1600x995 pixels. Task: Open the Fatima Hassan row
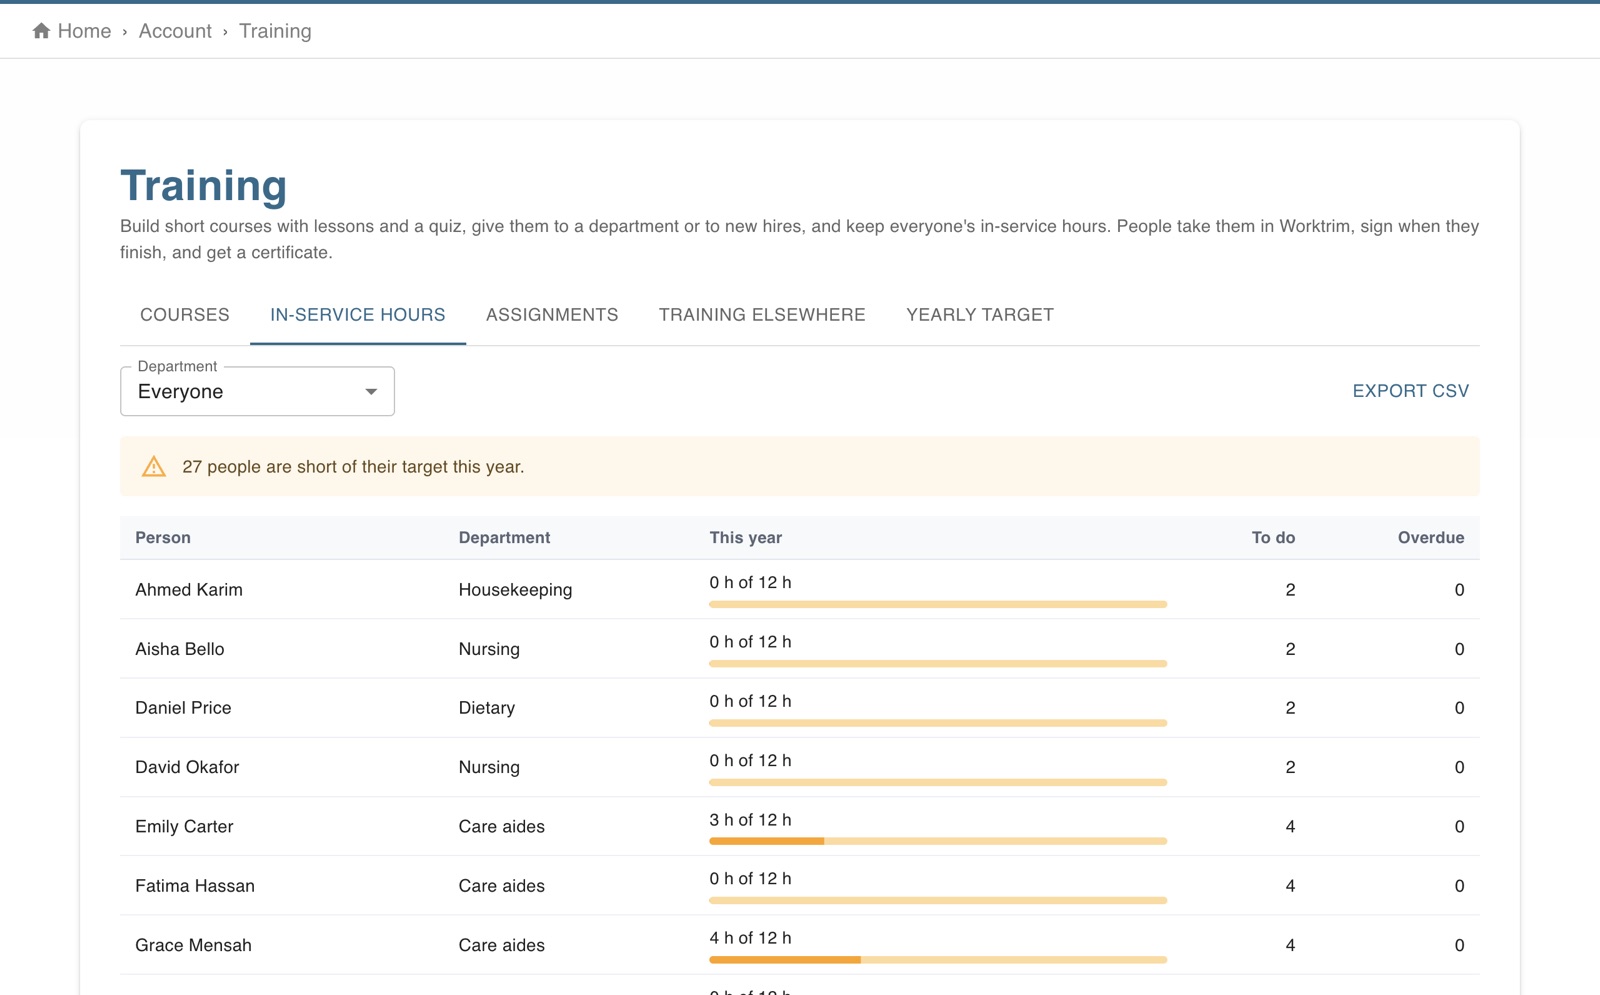(x=800, y=886)
